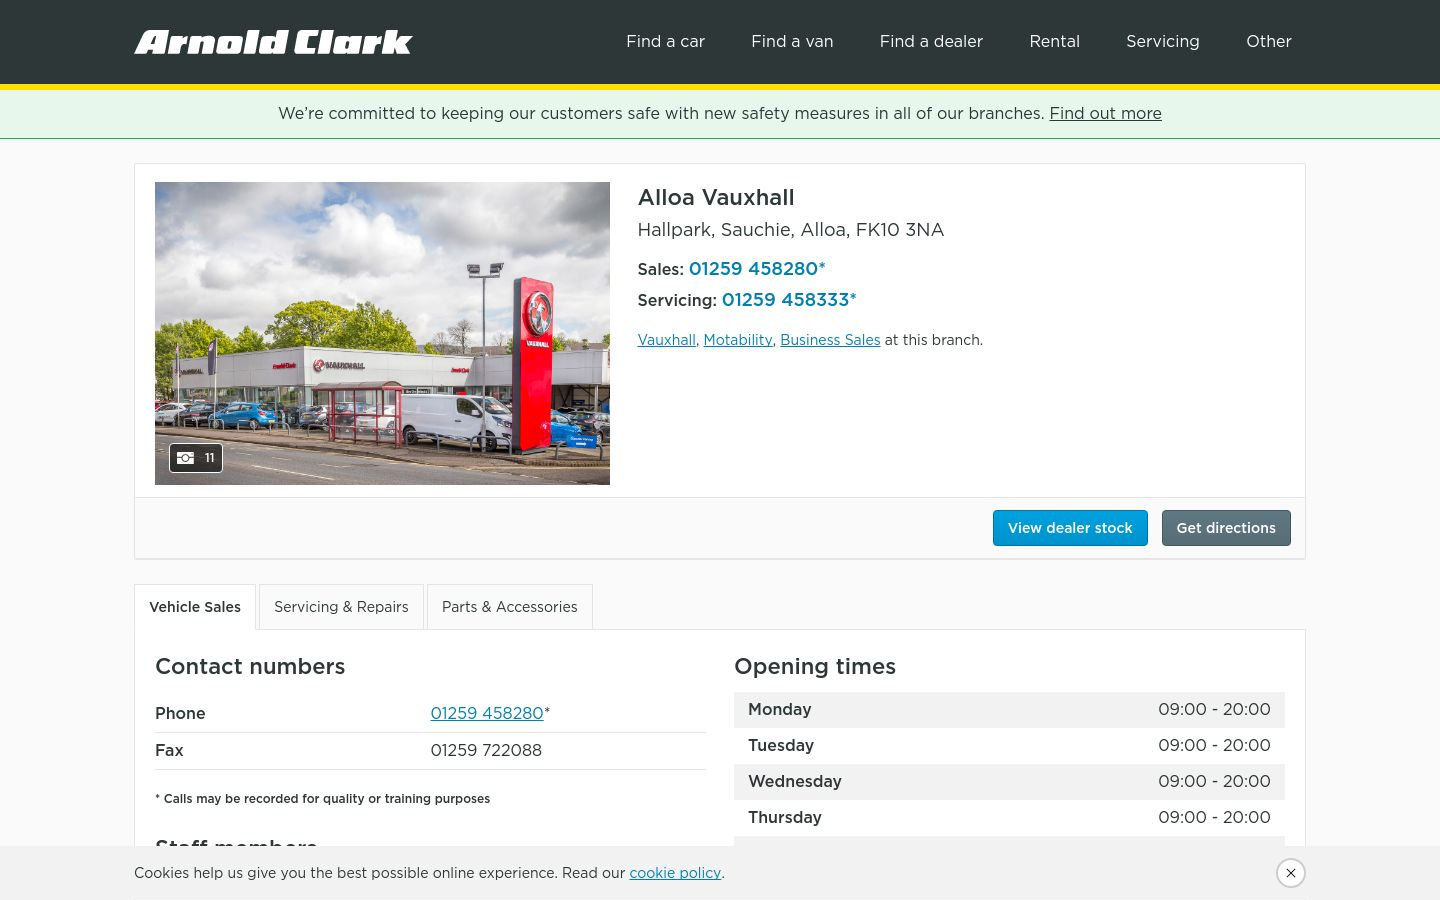Open the Business Sales link
This screenshot has width=1440, height=900.
pyautogui.click(x=830, y=340)
